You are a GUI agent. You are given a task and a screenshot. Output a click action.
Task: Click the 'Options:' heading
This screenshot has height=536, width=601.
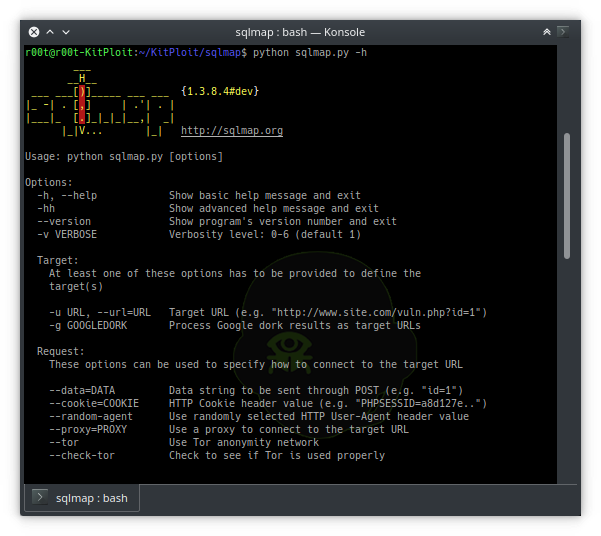click(x=49, y=182)
